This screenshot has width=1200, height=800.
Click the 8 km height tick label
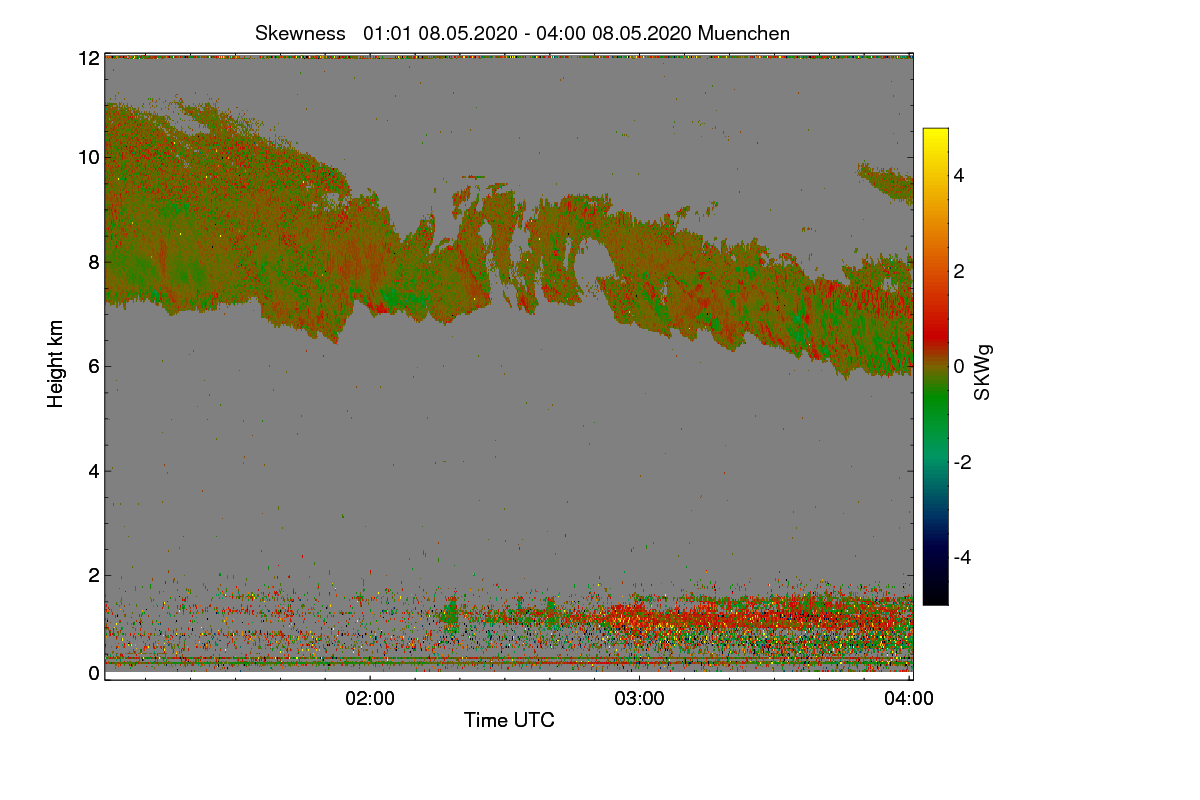point(94,262)
